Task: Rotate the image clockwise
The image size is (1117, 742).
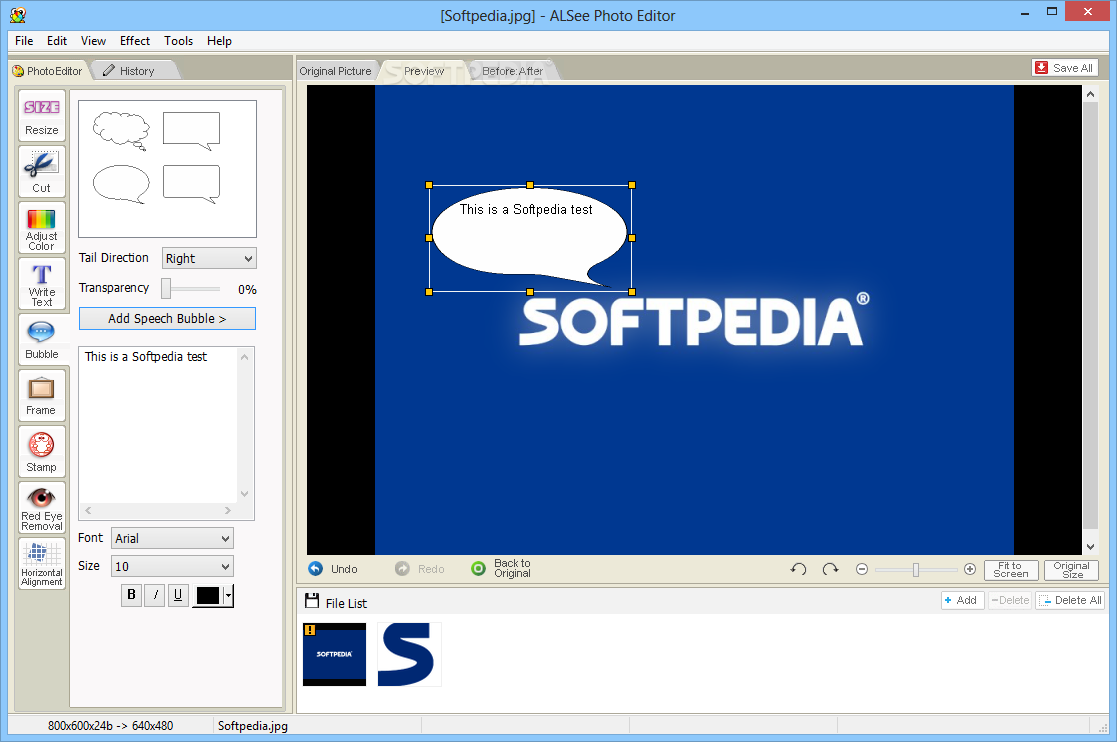Action: (x=830, y=569)
